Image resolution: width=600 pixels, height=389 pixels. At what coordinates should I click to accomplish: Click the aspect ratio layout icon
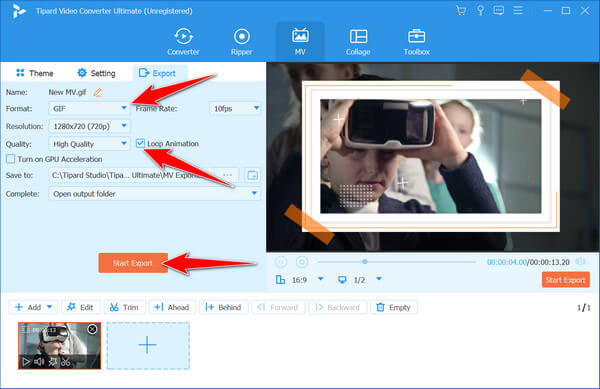[x=280, y=280]
